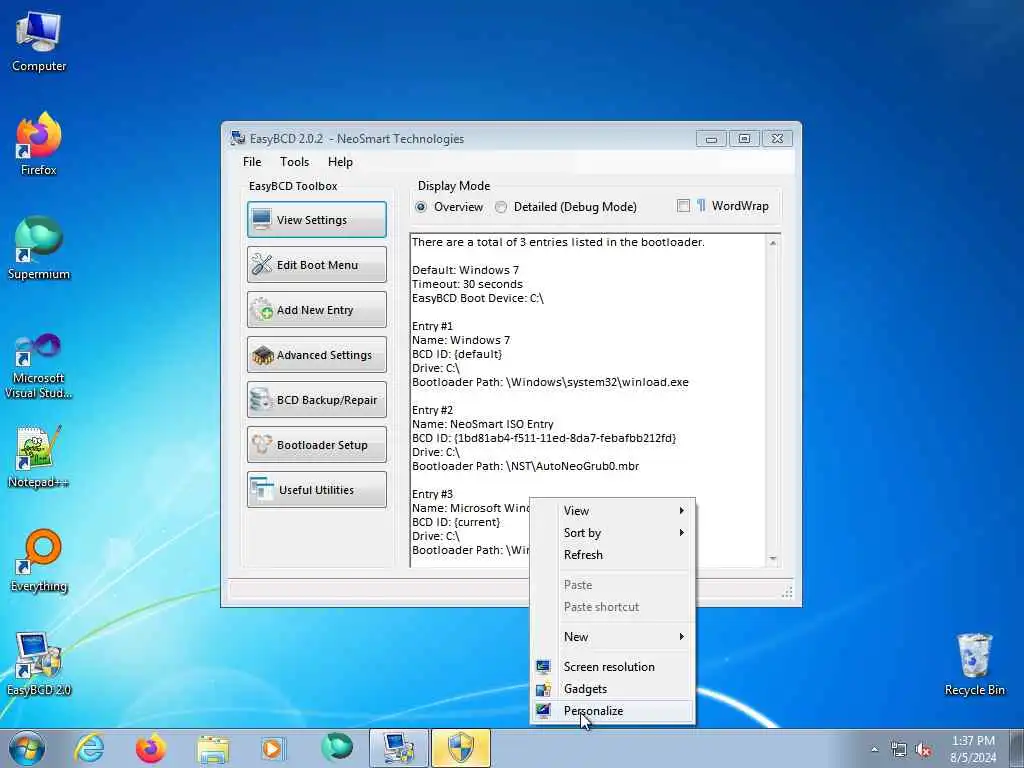Open the Notepad++ desktop shortcut

click(39, 456)
